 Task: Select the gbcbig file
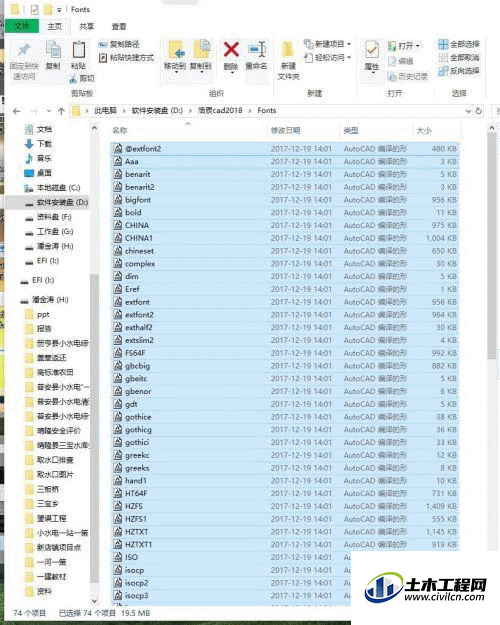tap(285, 366)
